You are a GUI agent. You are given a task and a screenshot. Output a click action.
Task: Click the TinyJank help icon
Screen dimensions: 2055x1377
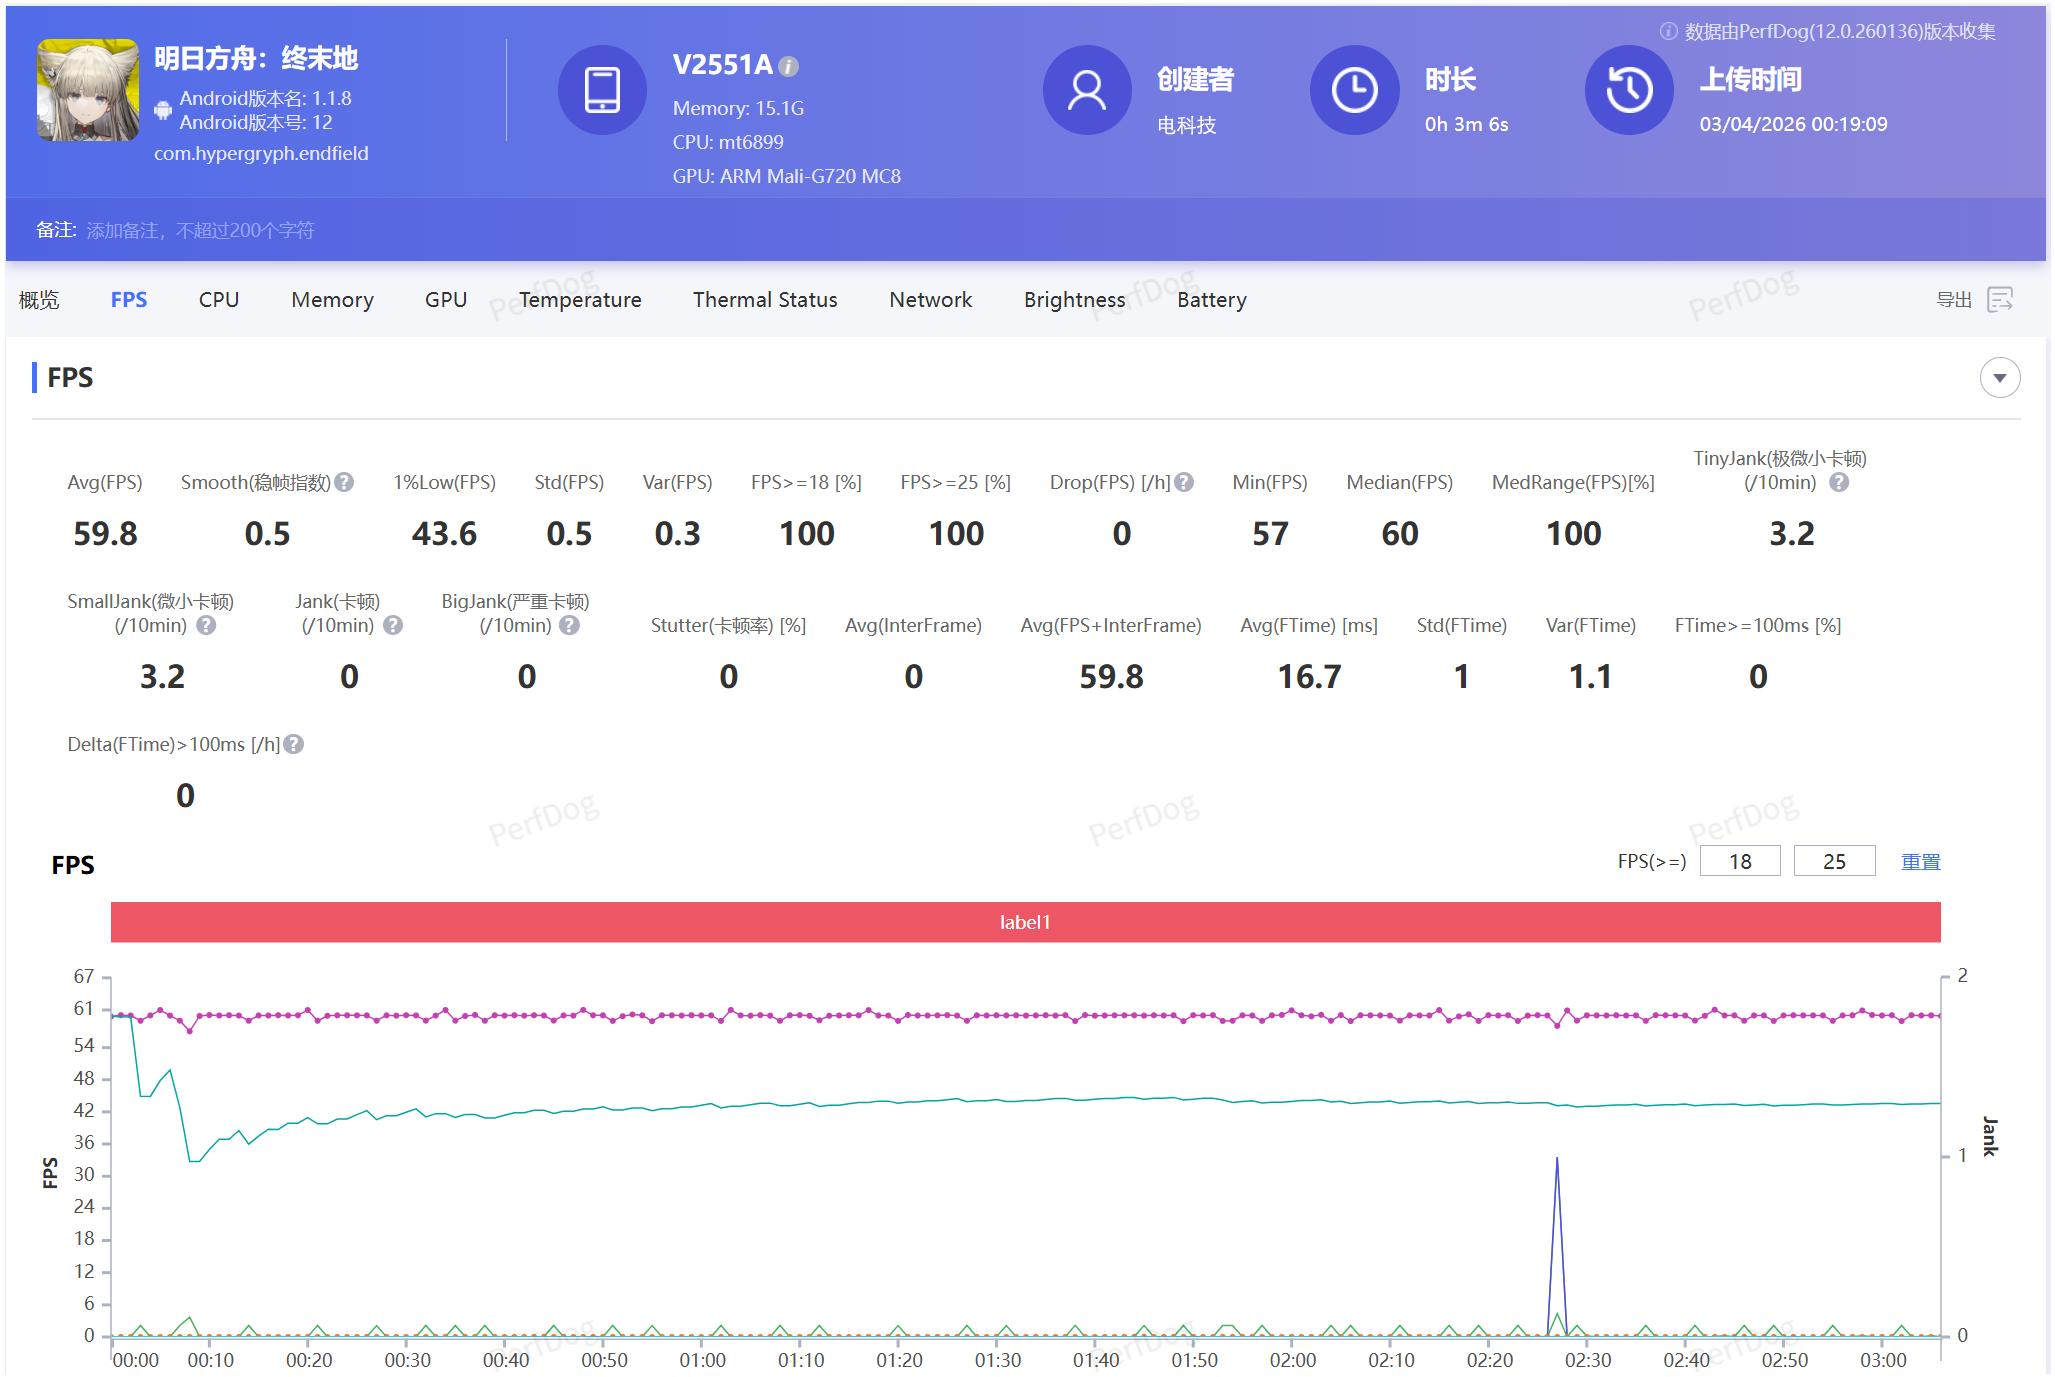[x=1839, y=483]
